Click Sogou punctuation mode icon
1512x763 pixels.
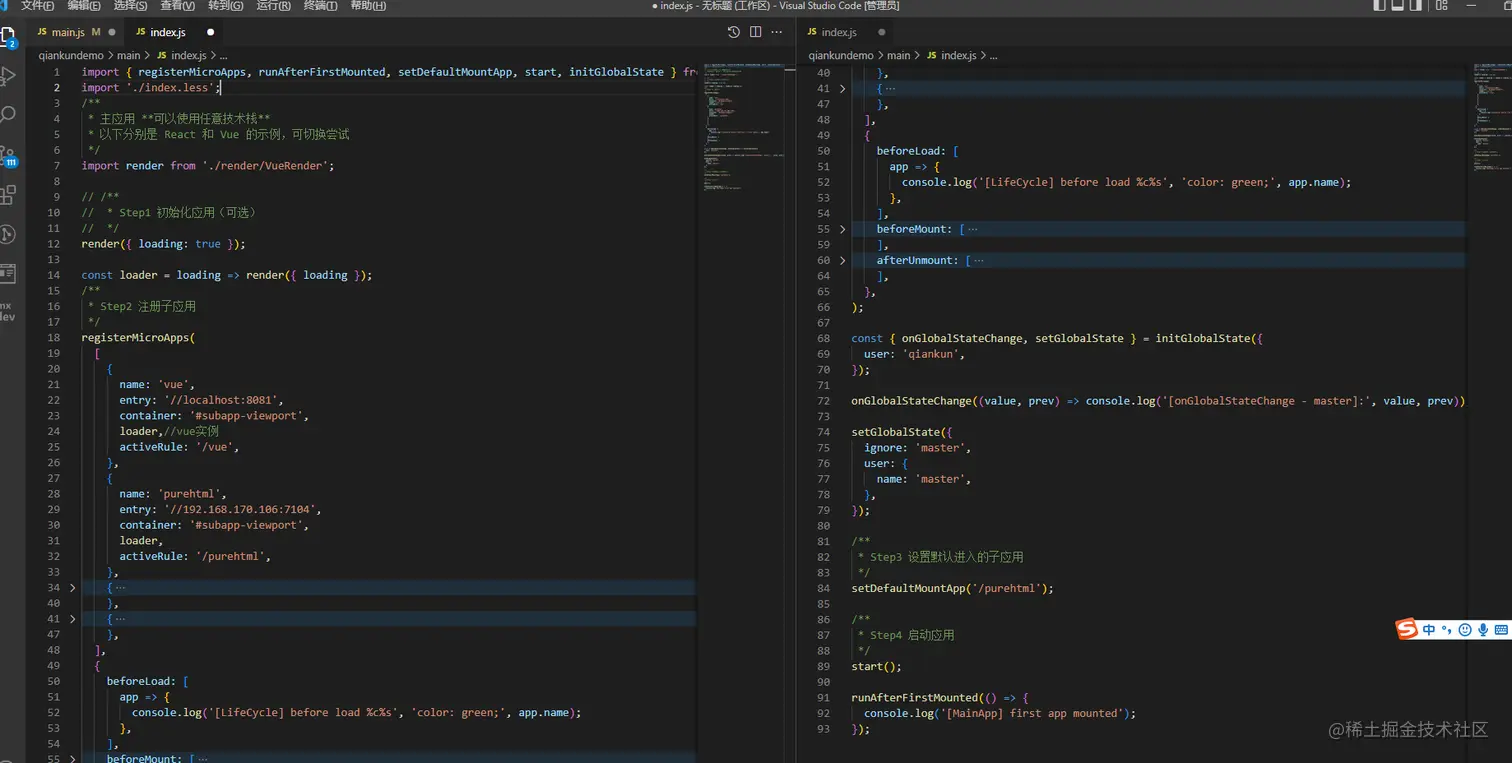[x=1447, y=631]
